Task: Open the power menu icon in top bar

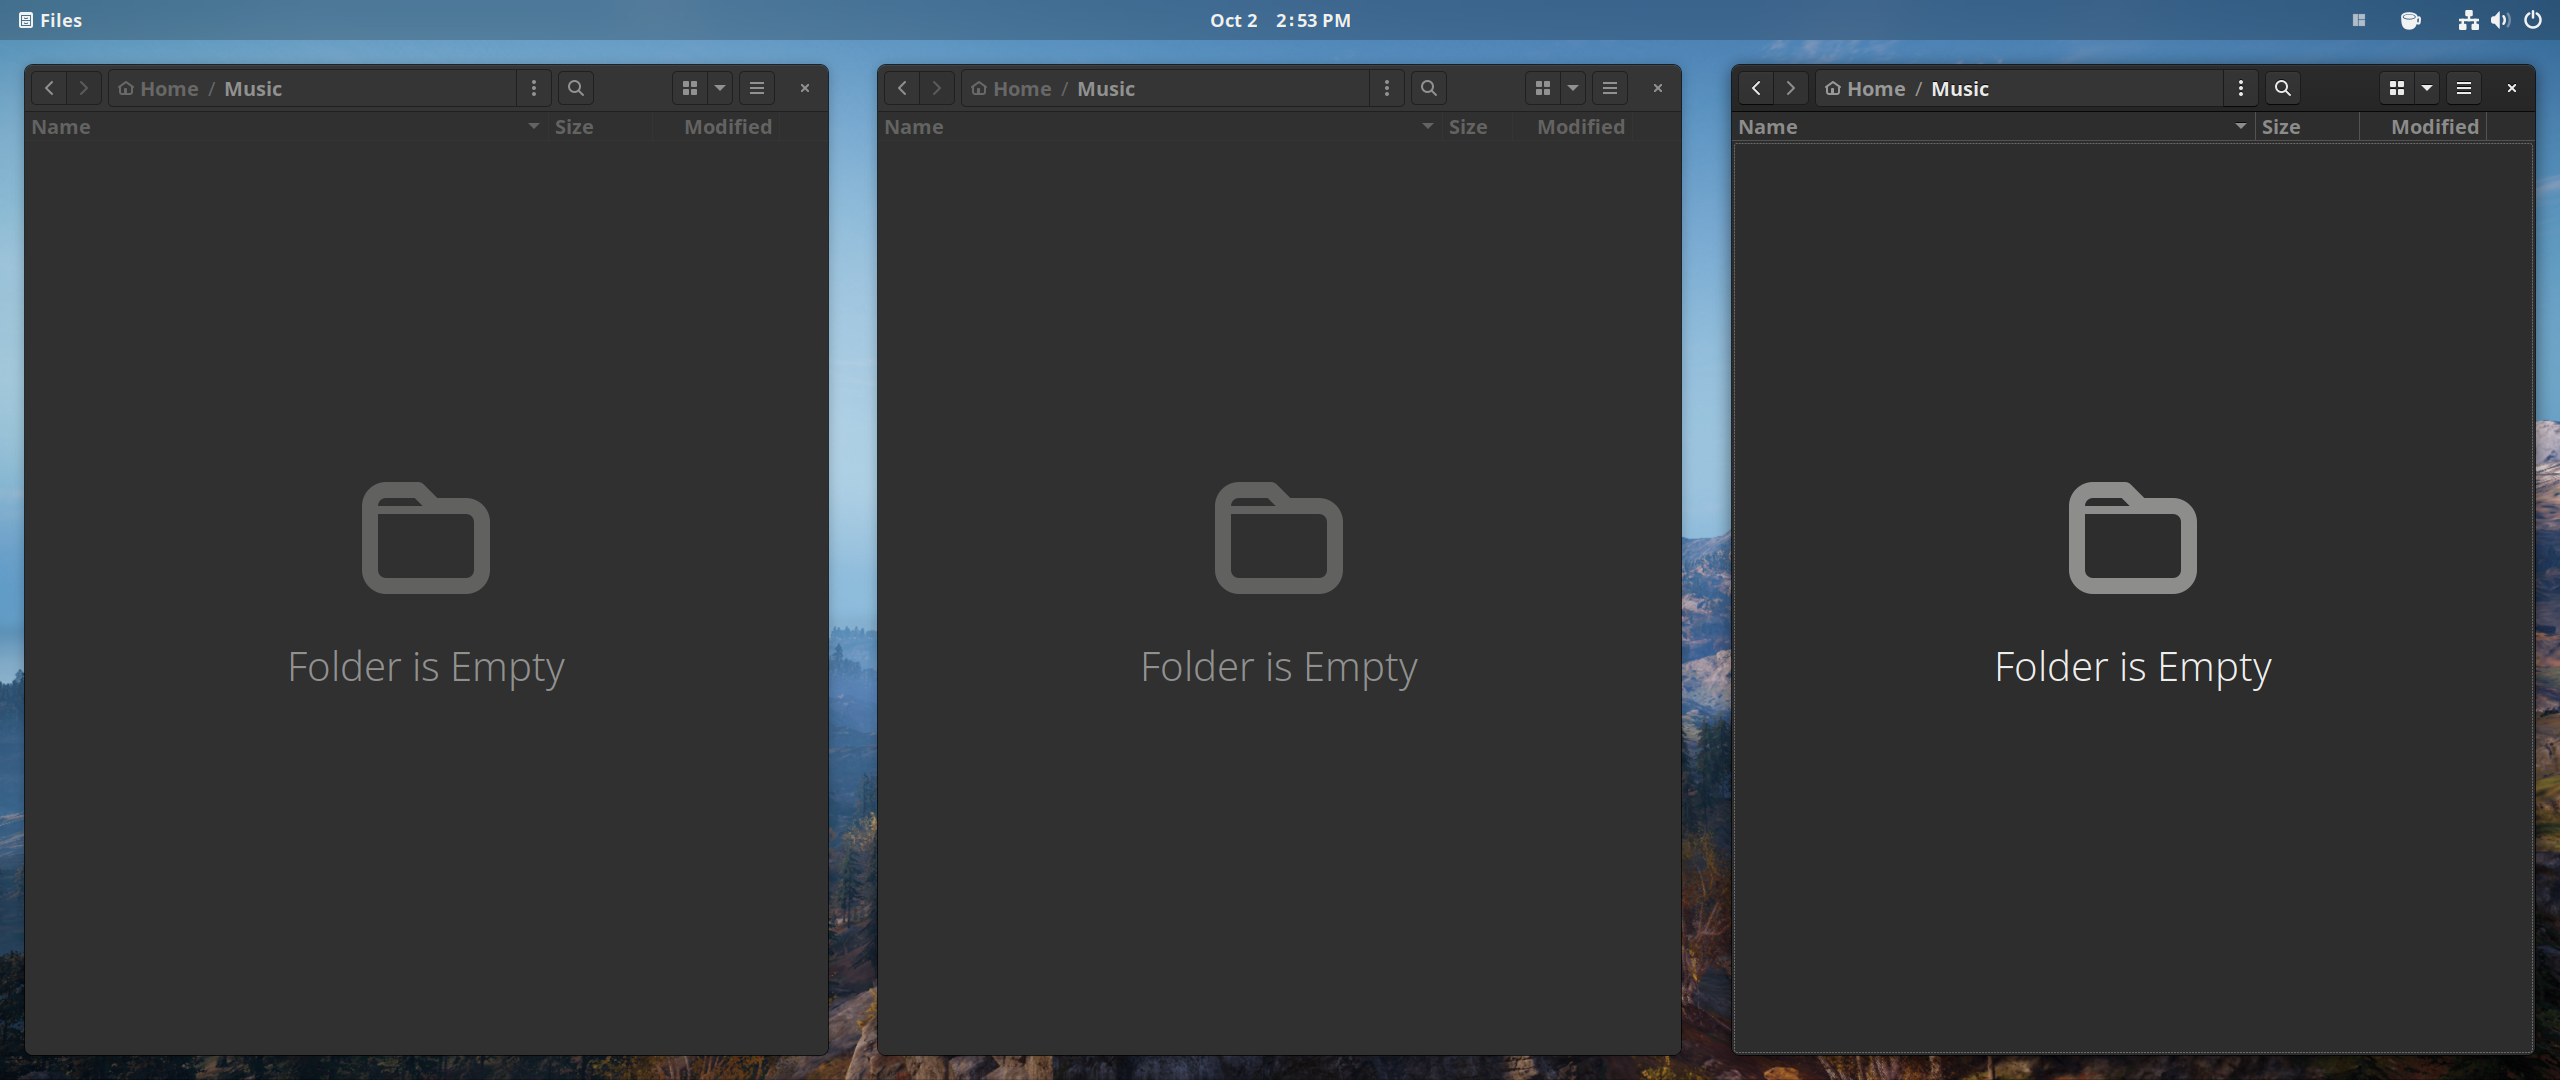Action: click(2533, 20)
